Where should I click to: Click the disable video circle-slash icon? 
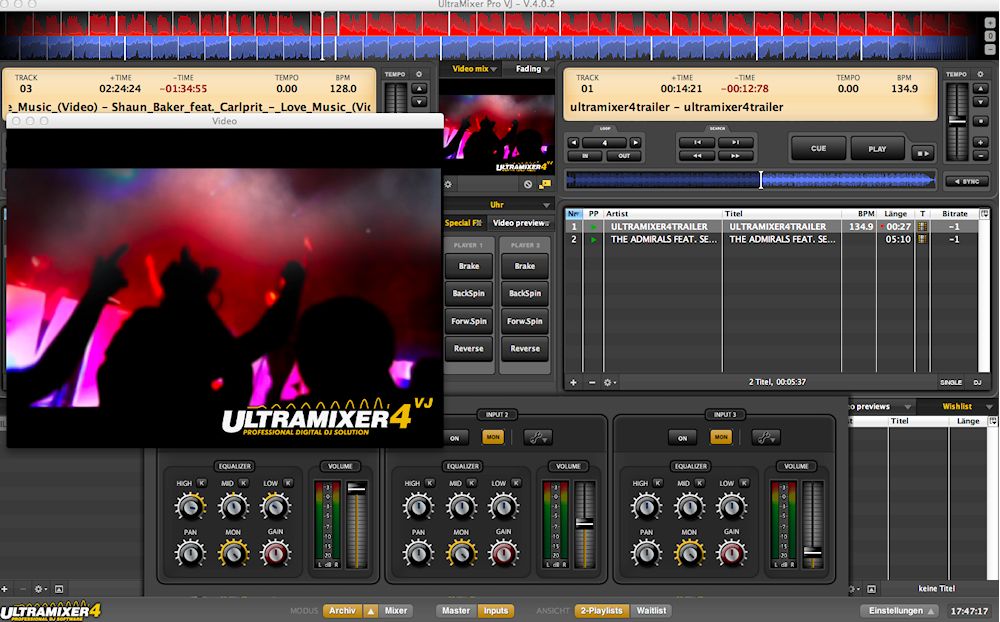pyautogui.click(x=528, y=184)
